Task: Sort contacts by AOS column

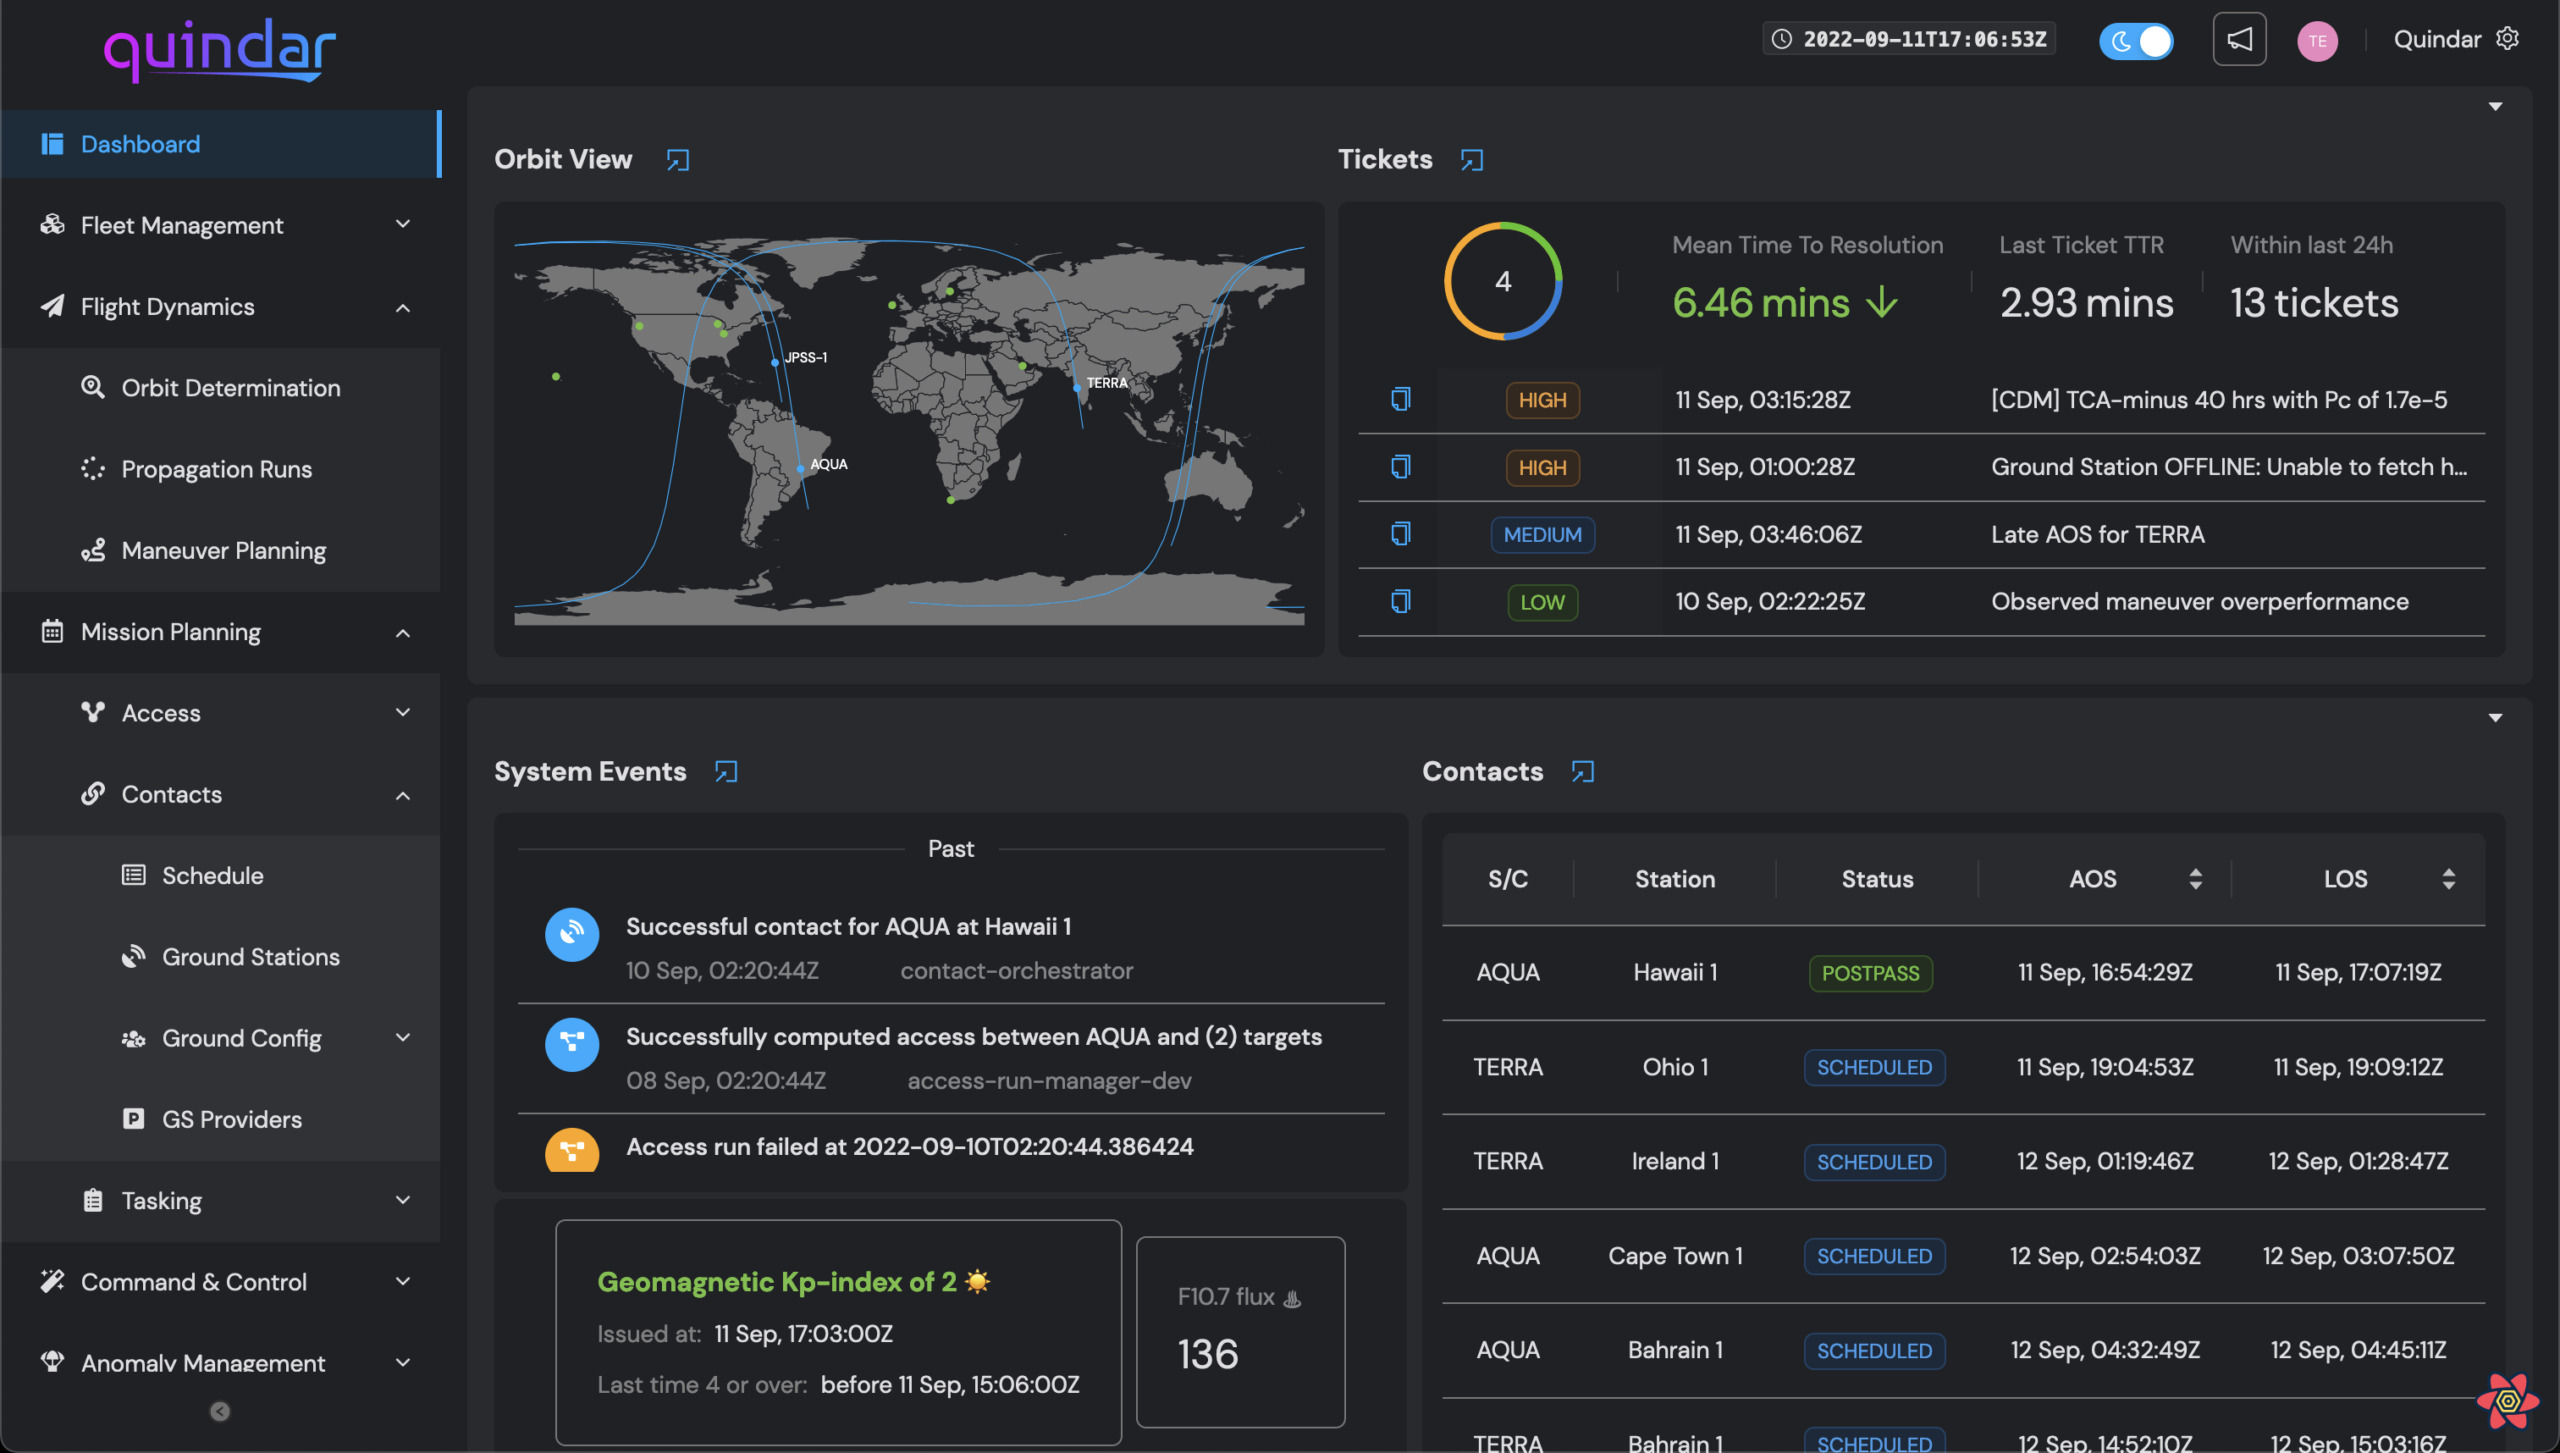Action: point(2195,879)
